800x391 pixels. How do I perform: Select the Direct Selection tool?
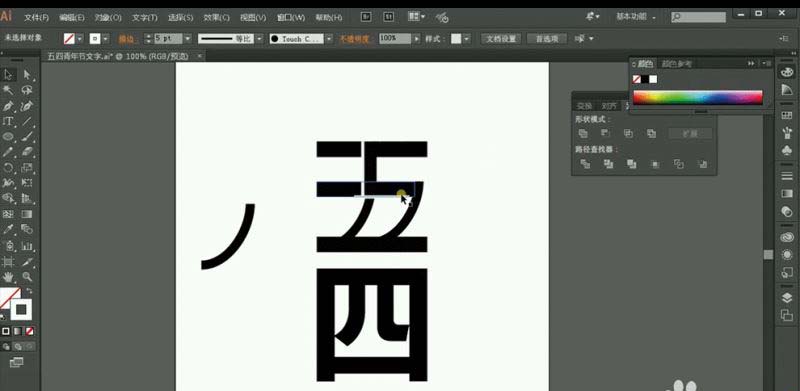coord(27,75)
